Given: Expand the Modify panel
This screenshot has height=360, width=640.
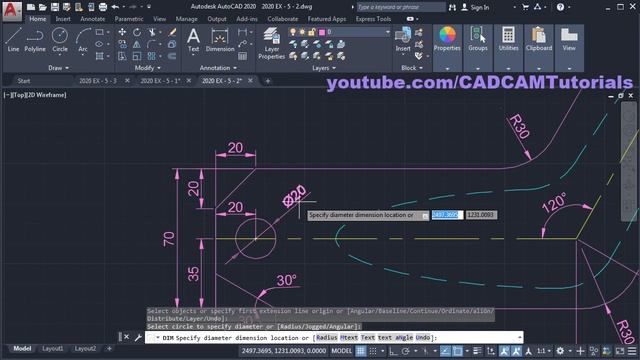Looking at the screenshot, I should (x=148, y=68).
